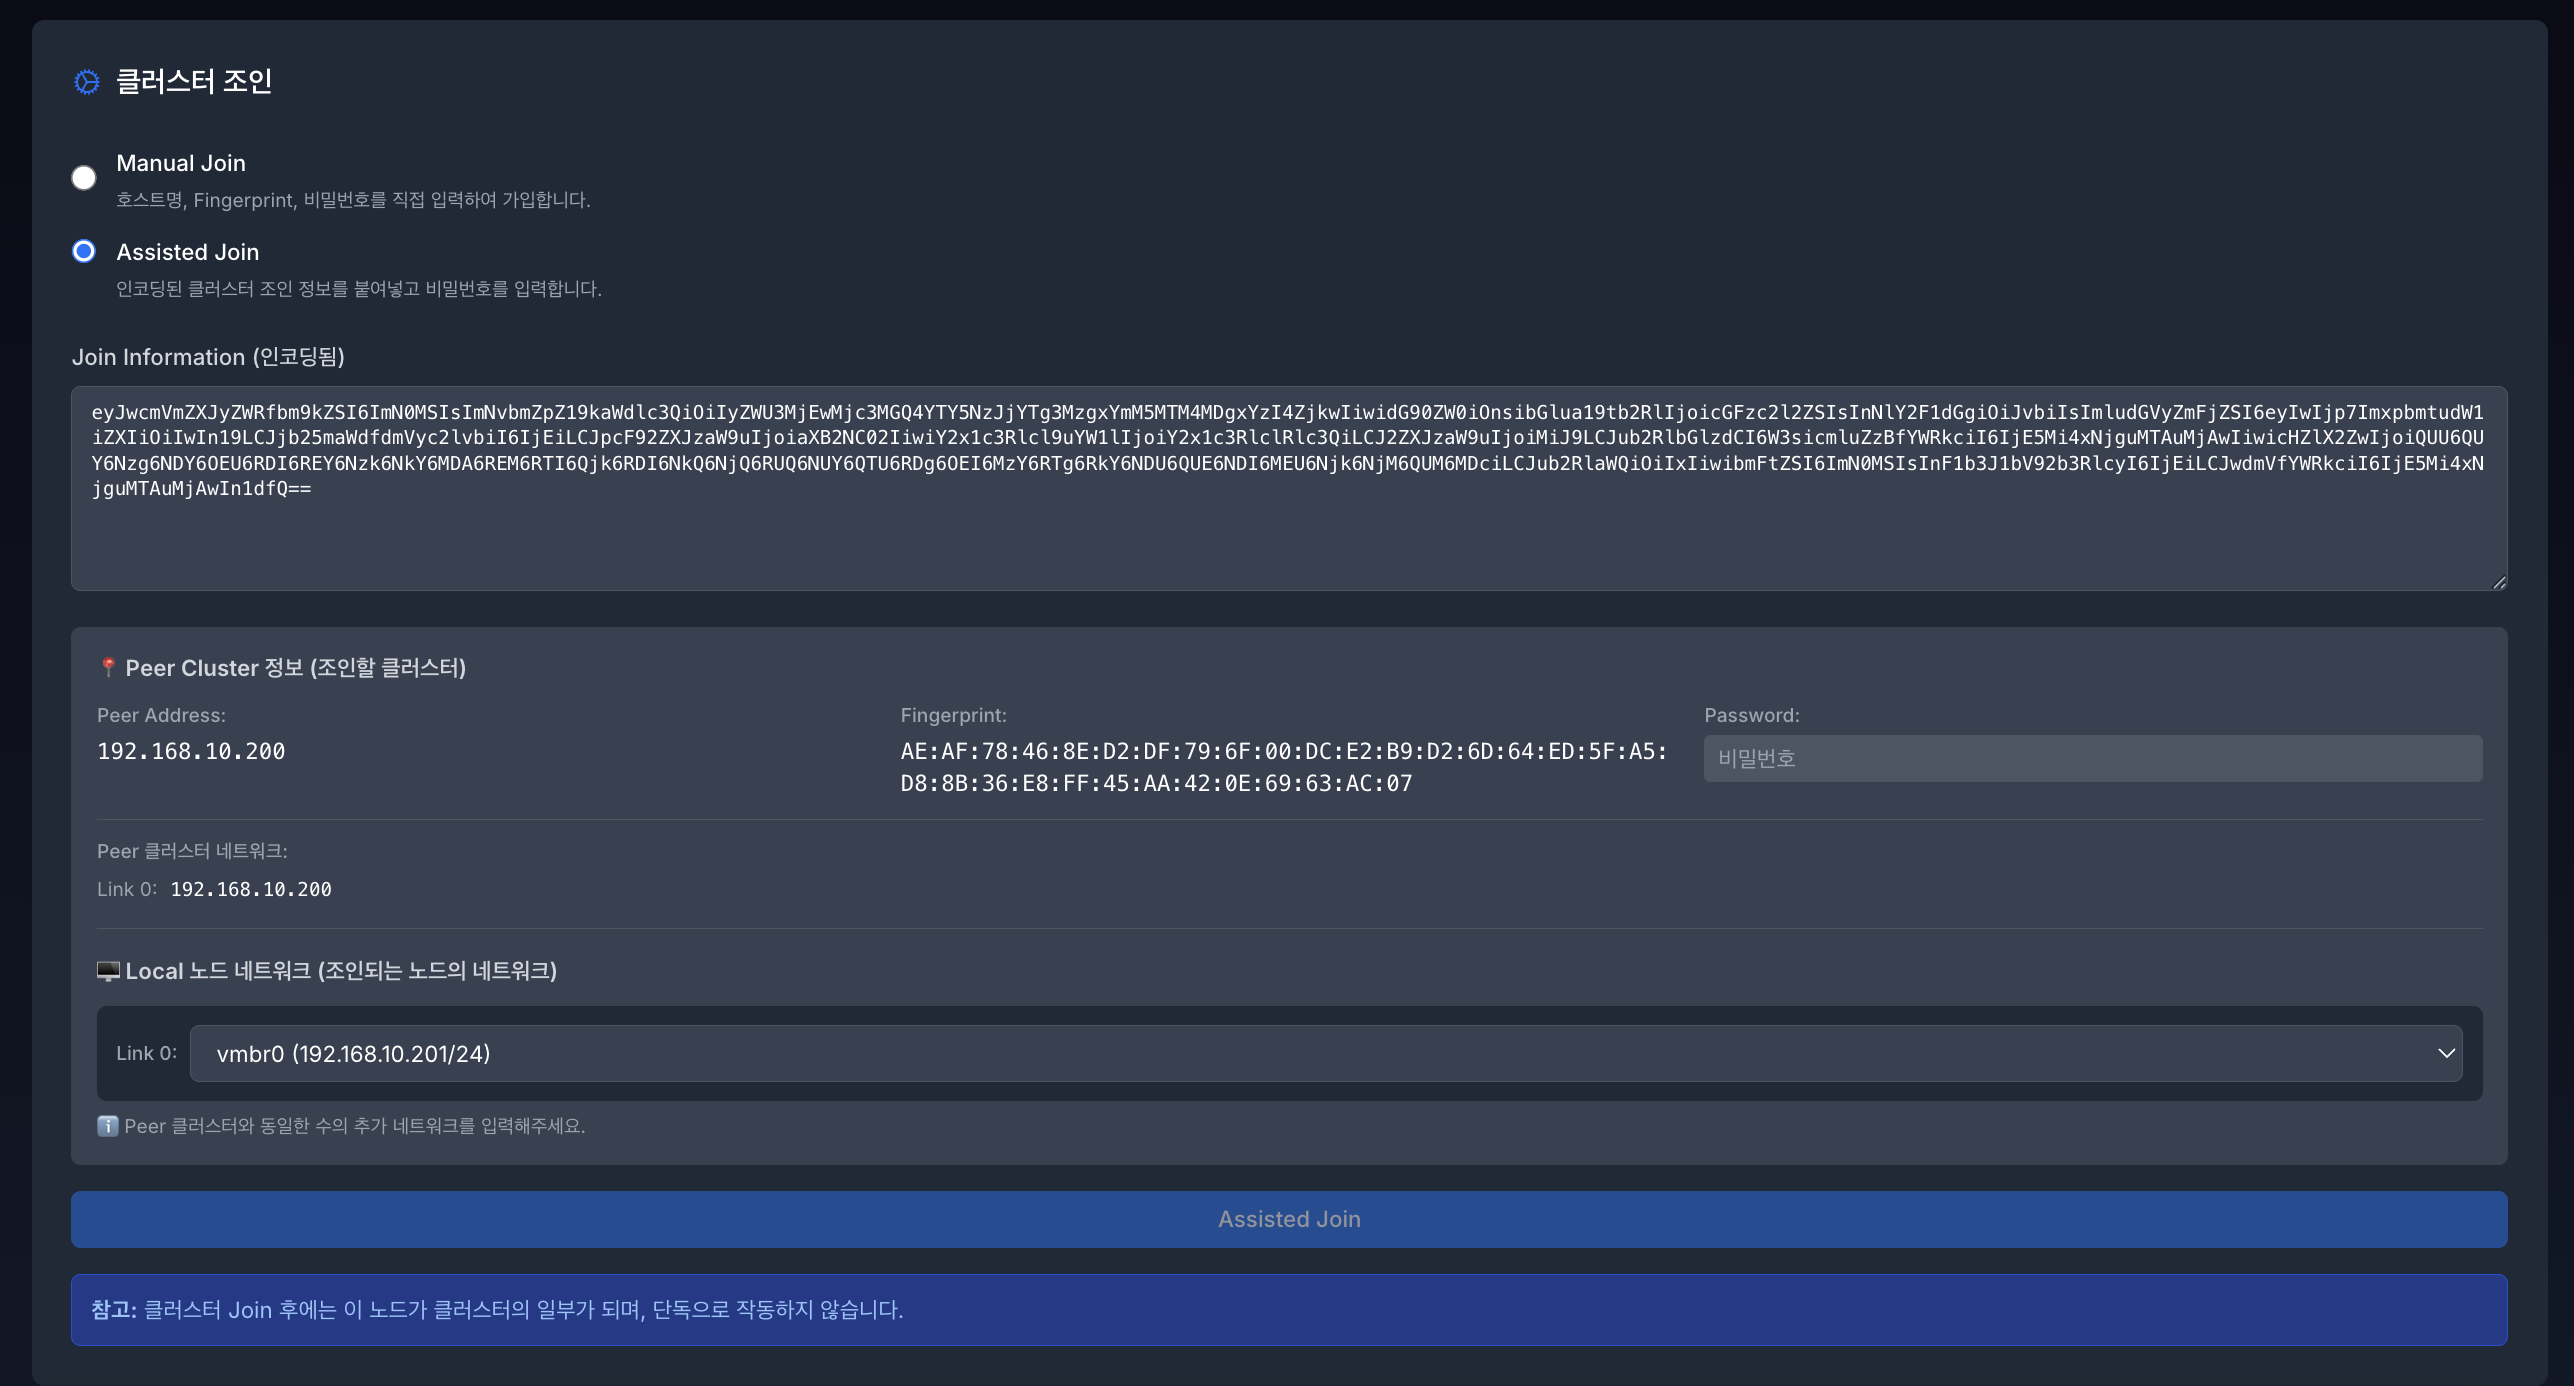The height and width of the screenshot is (1386, 2574).
Task: Click the blue info icon below Link 0
Action: coord(107,1126)
